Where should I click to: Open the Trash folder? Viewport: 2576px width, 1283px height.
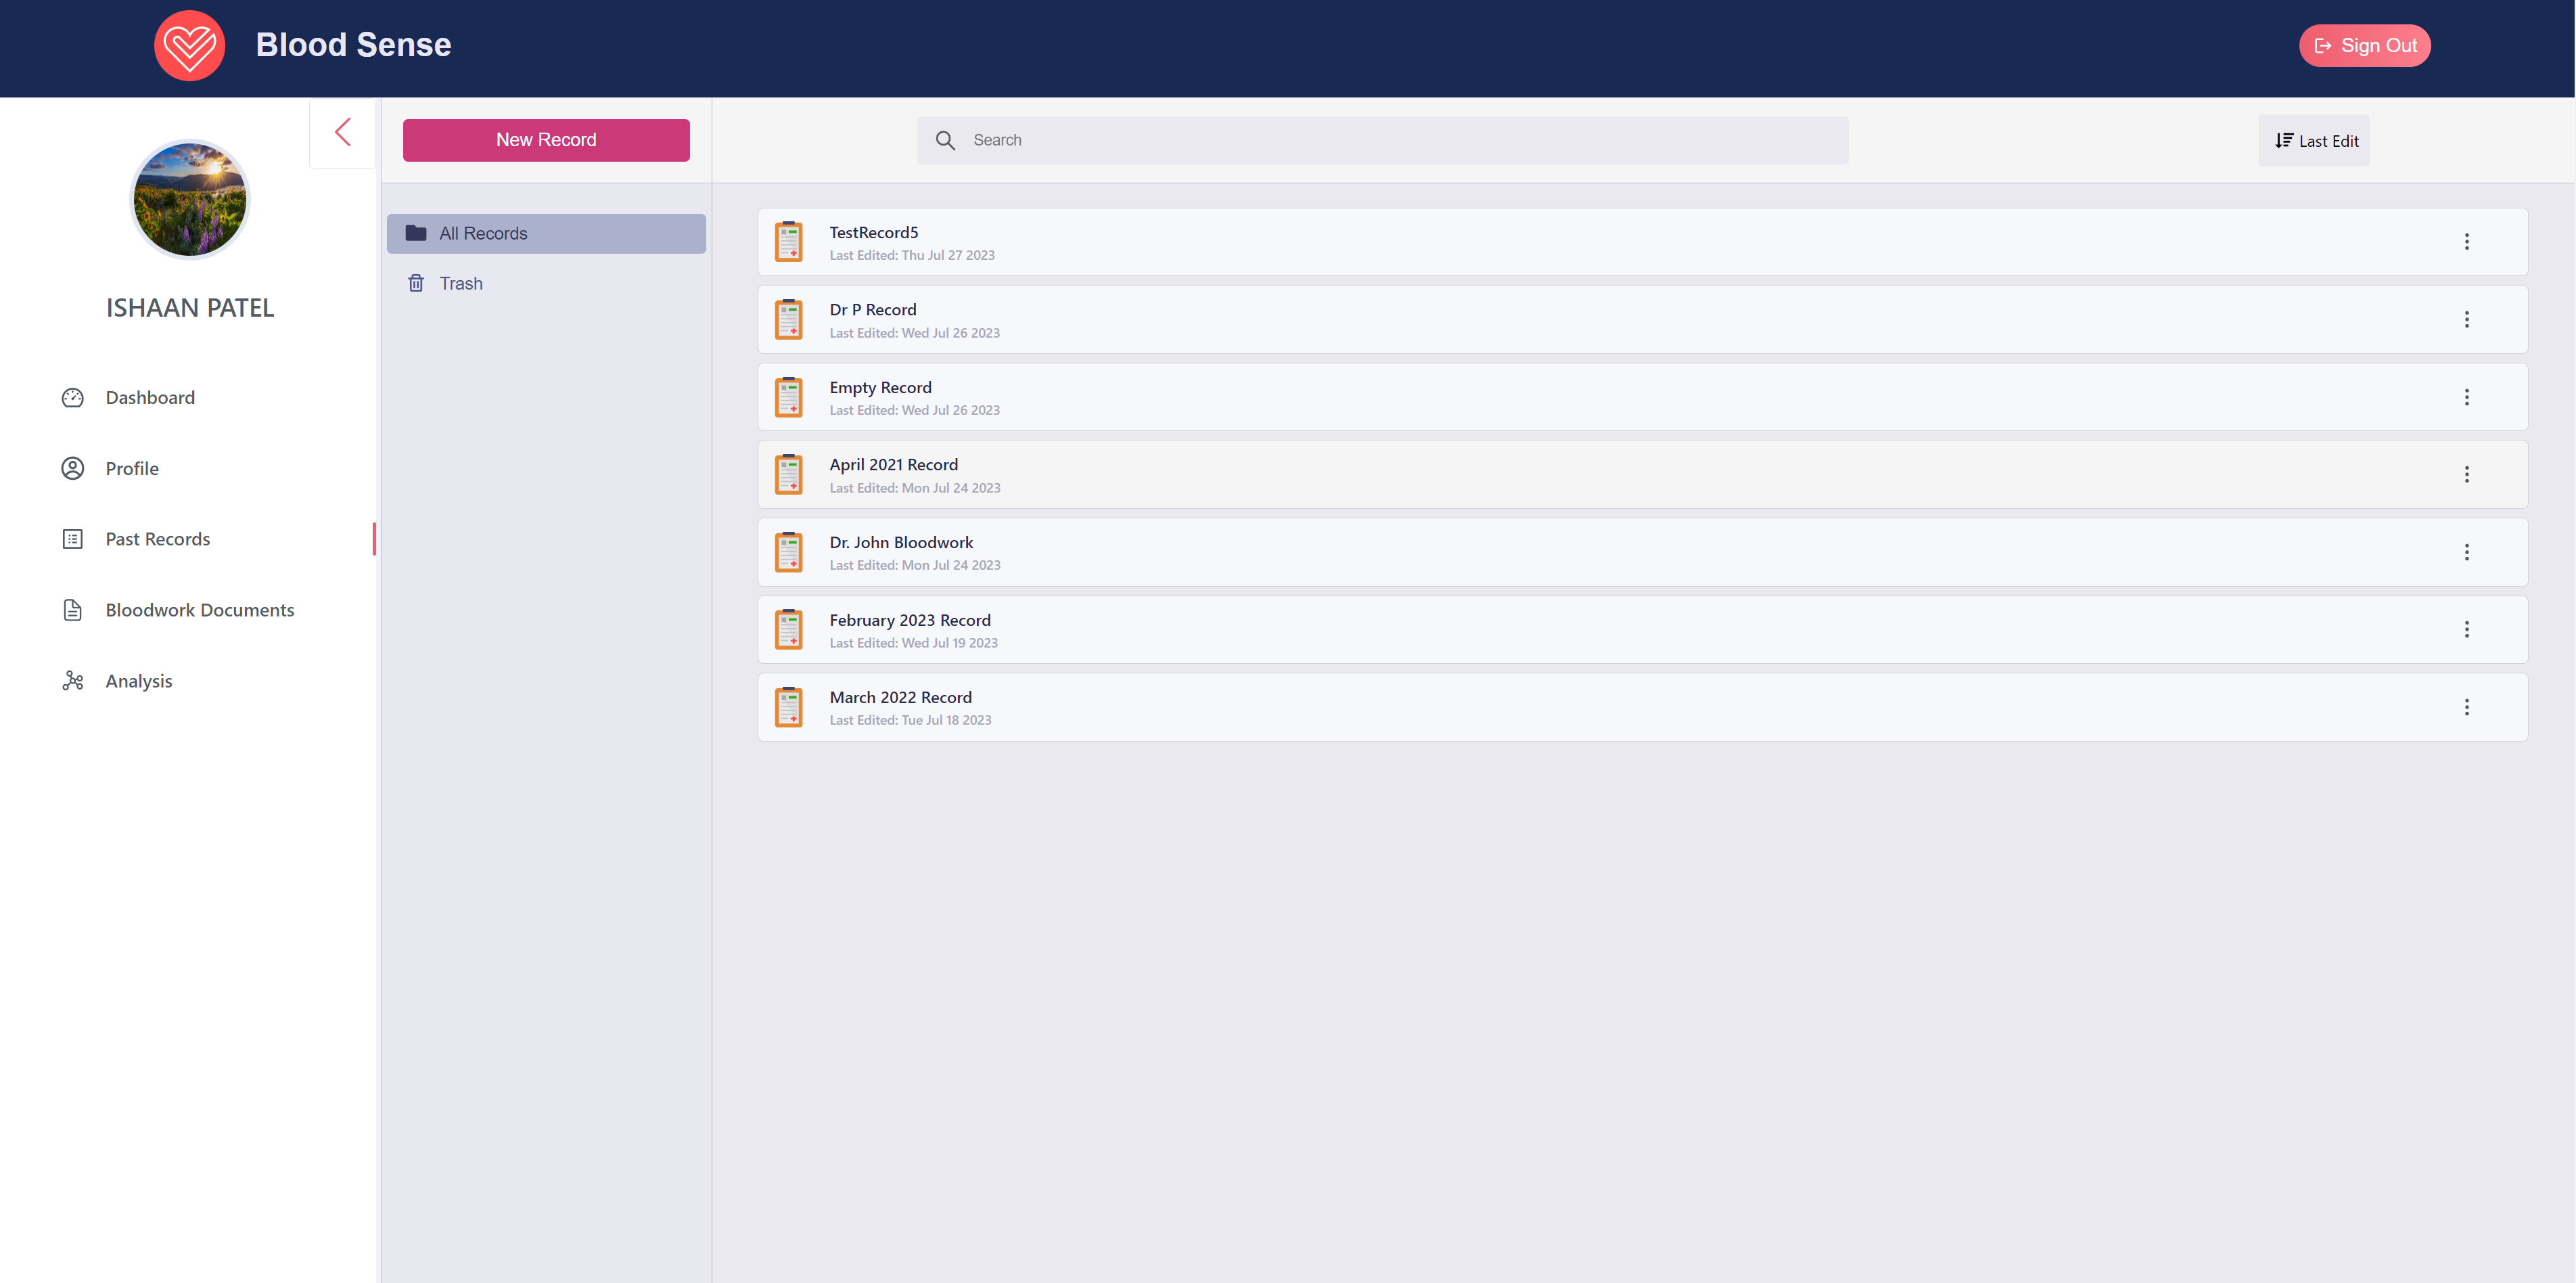[460, 284]
